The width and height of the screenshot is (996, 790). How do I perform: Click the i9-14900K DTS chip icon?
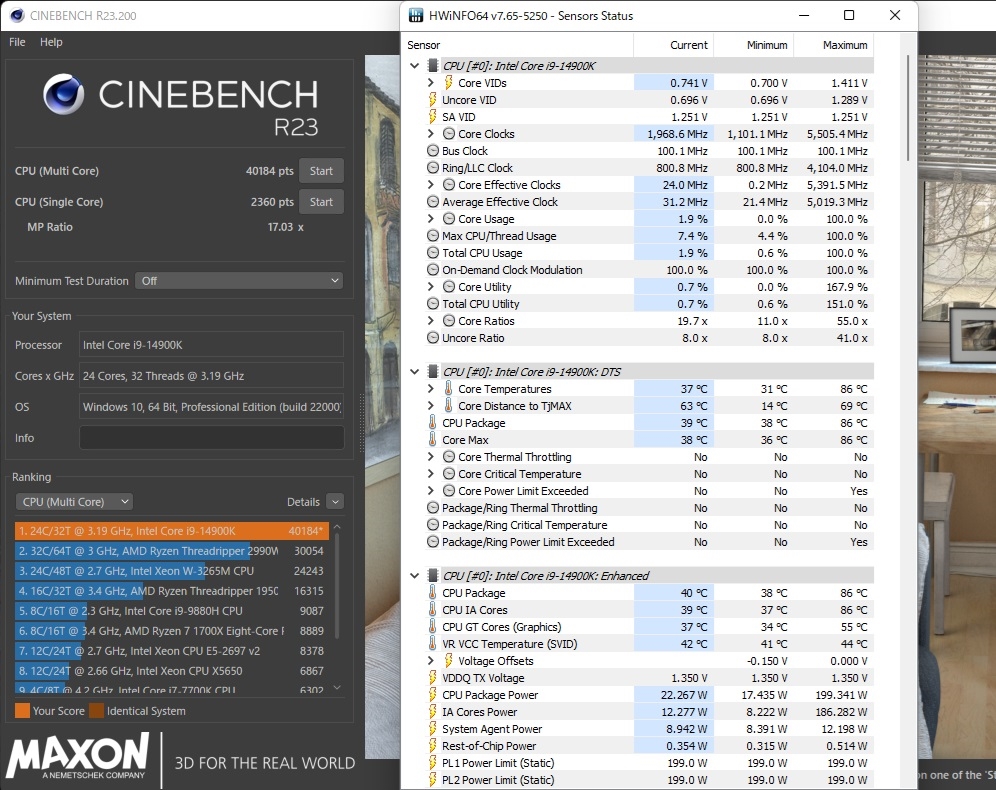pos(433,372)
